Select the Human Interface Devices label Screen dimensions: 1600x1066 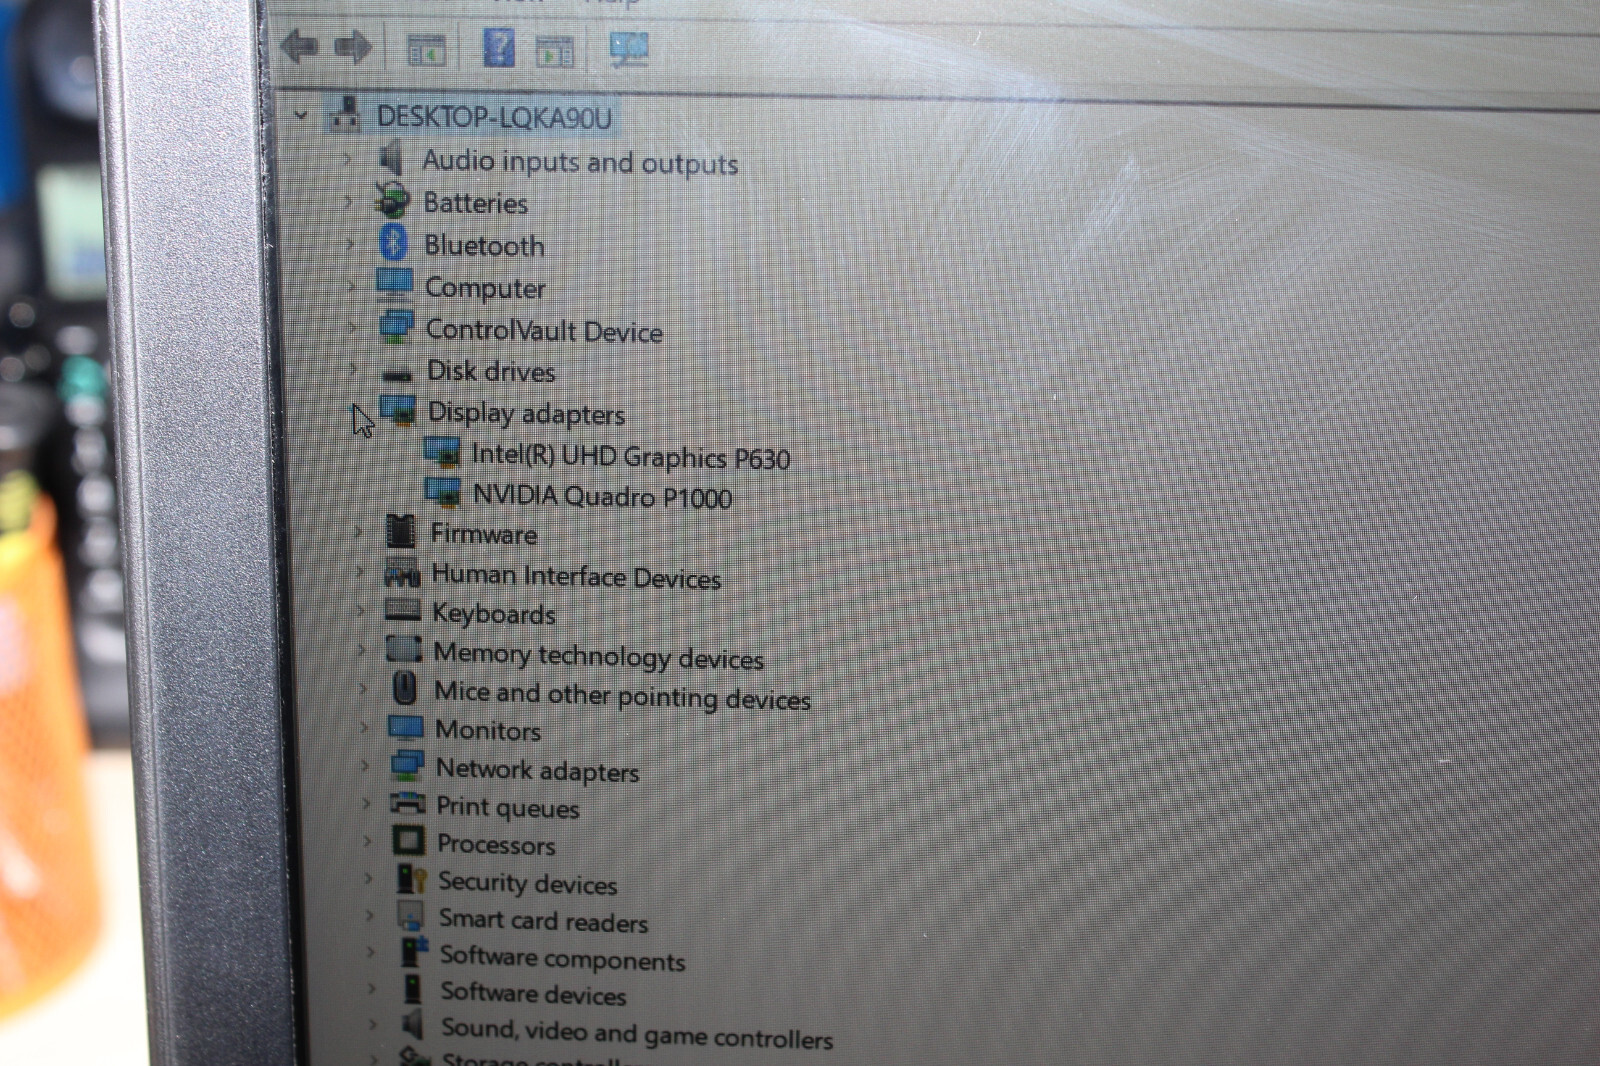[x=576, y=576]
